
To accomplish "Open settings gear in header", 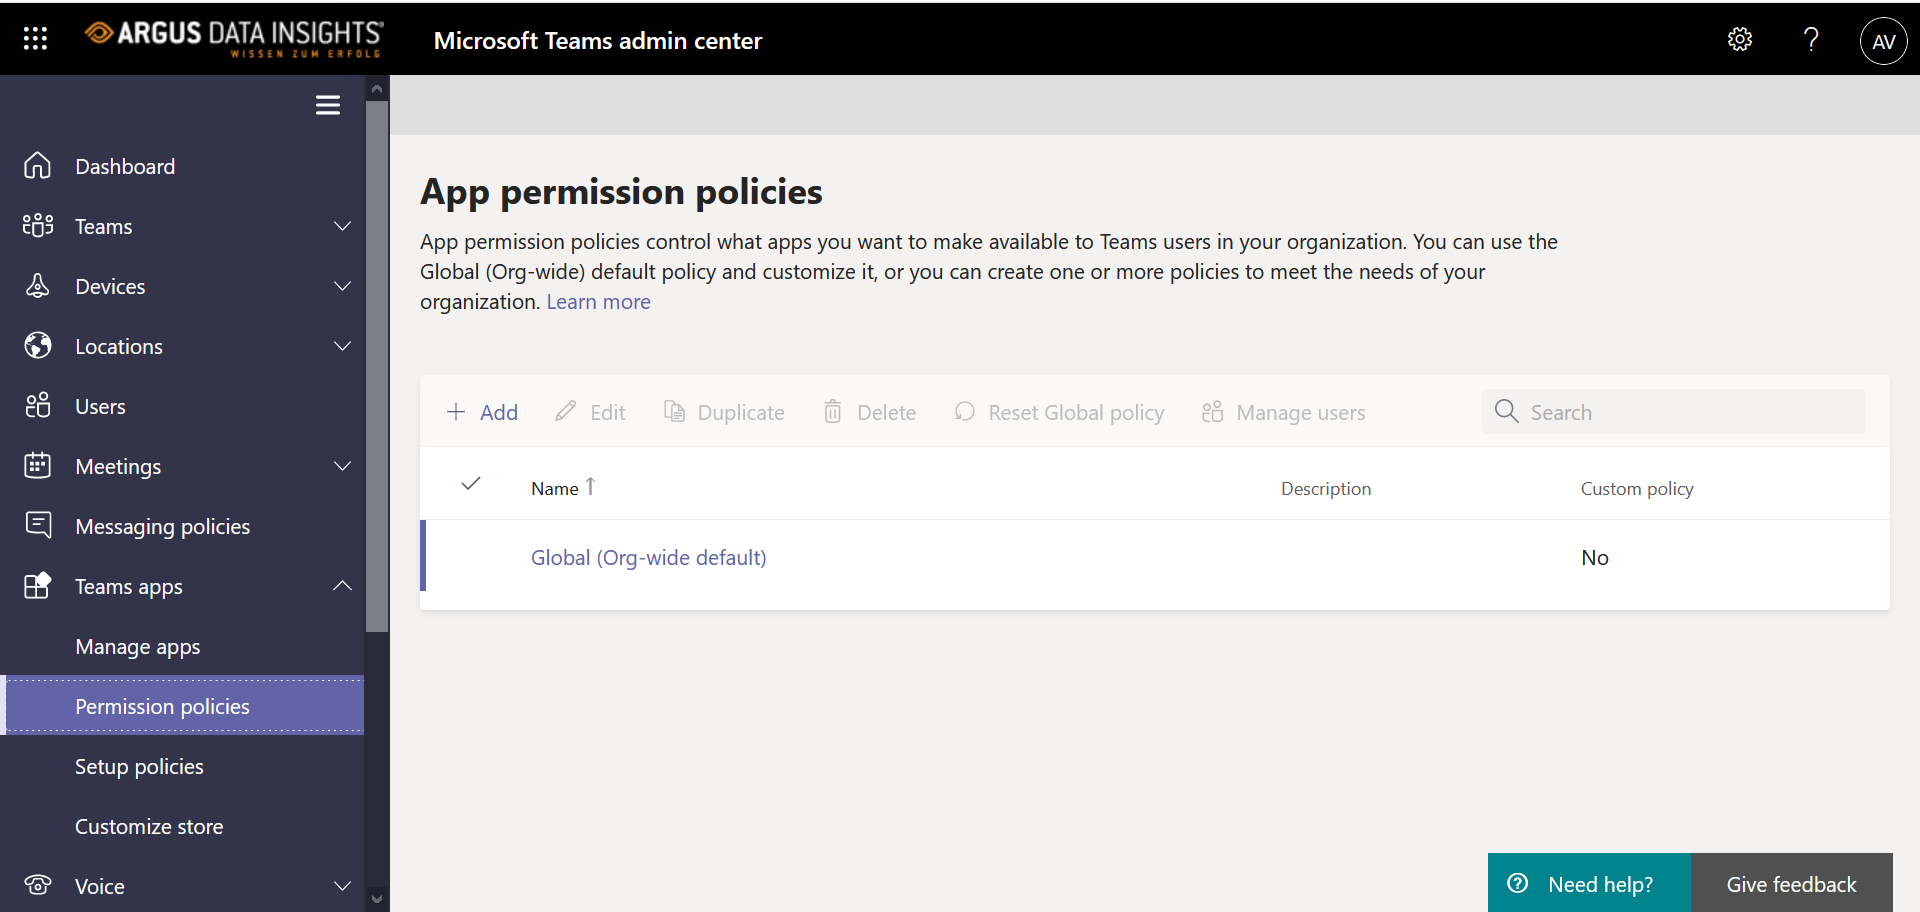I will tap(1740, 39).
